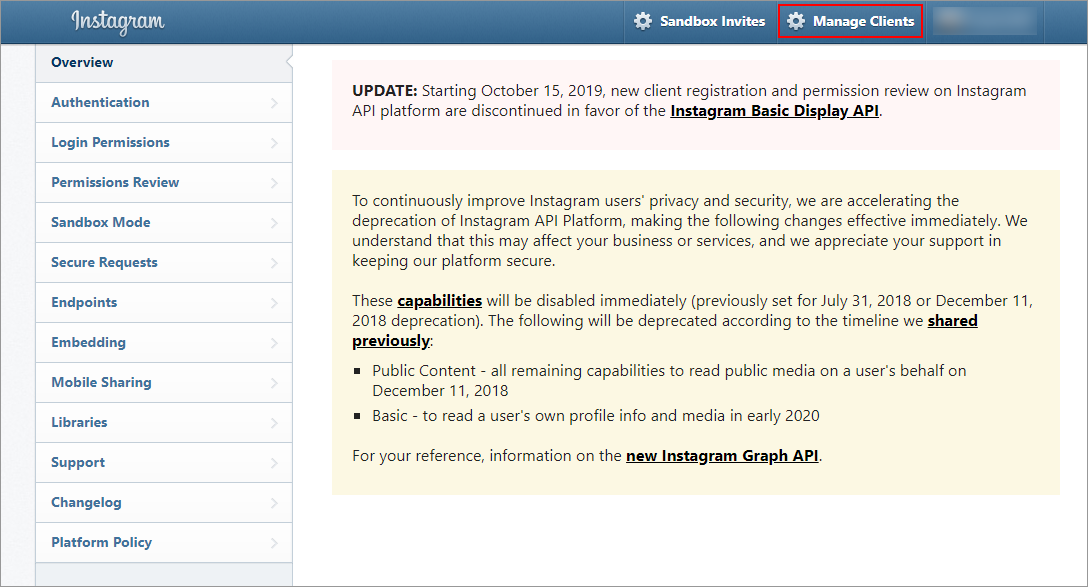Go to Login Permissions
The height and width of the screenshot is (587, 1088).
[x=164, y=142]
